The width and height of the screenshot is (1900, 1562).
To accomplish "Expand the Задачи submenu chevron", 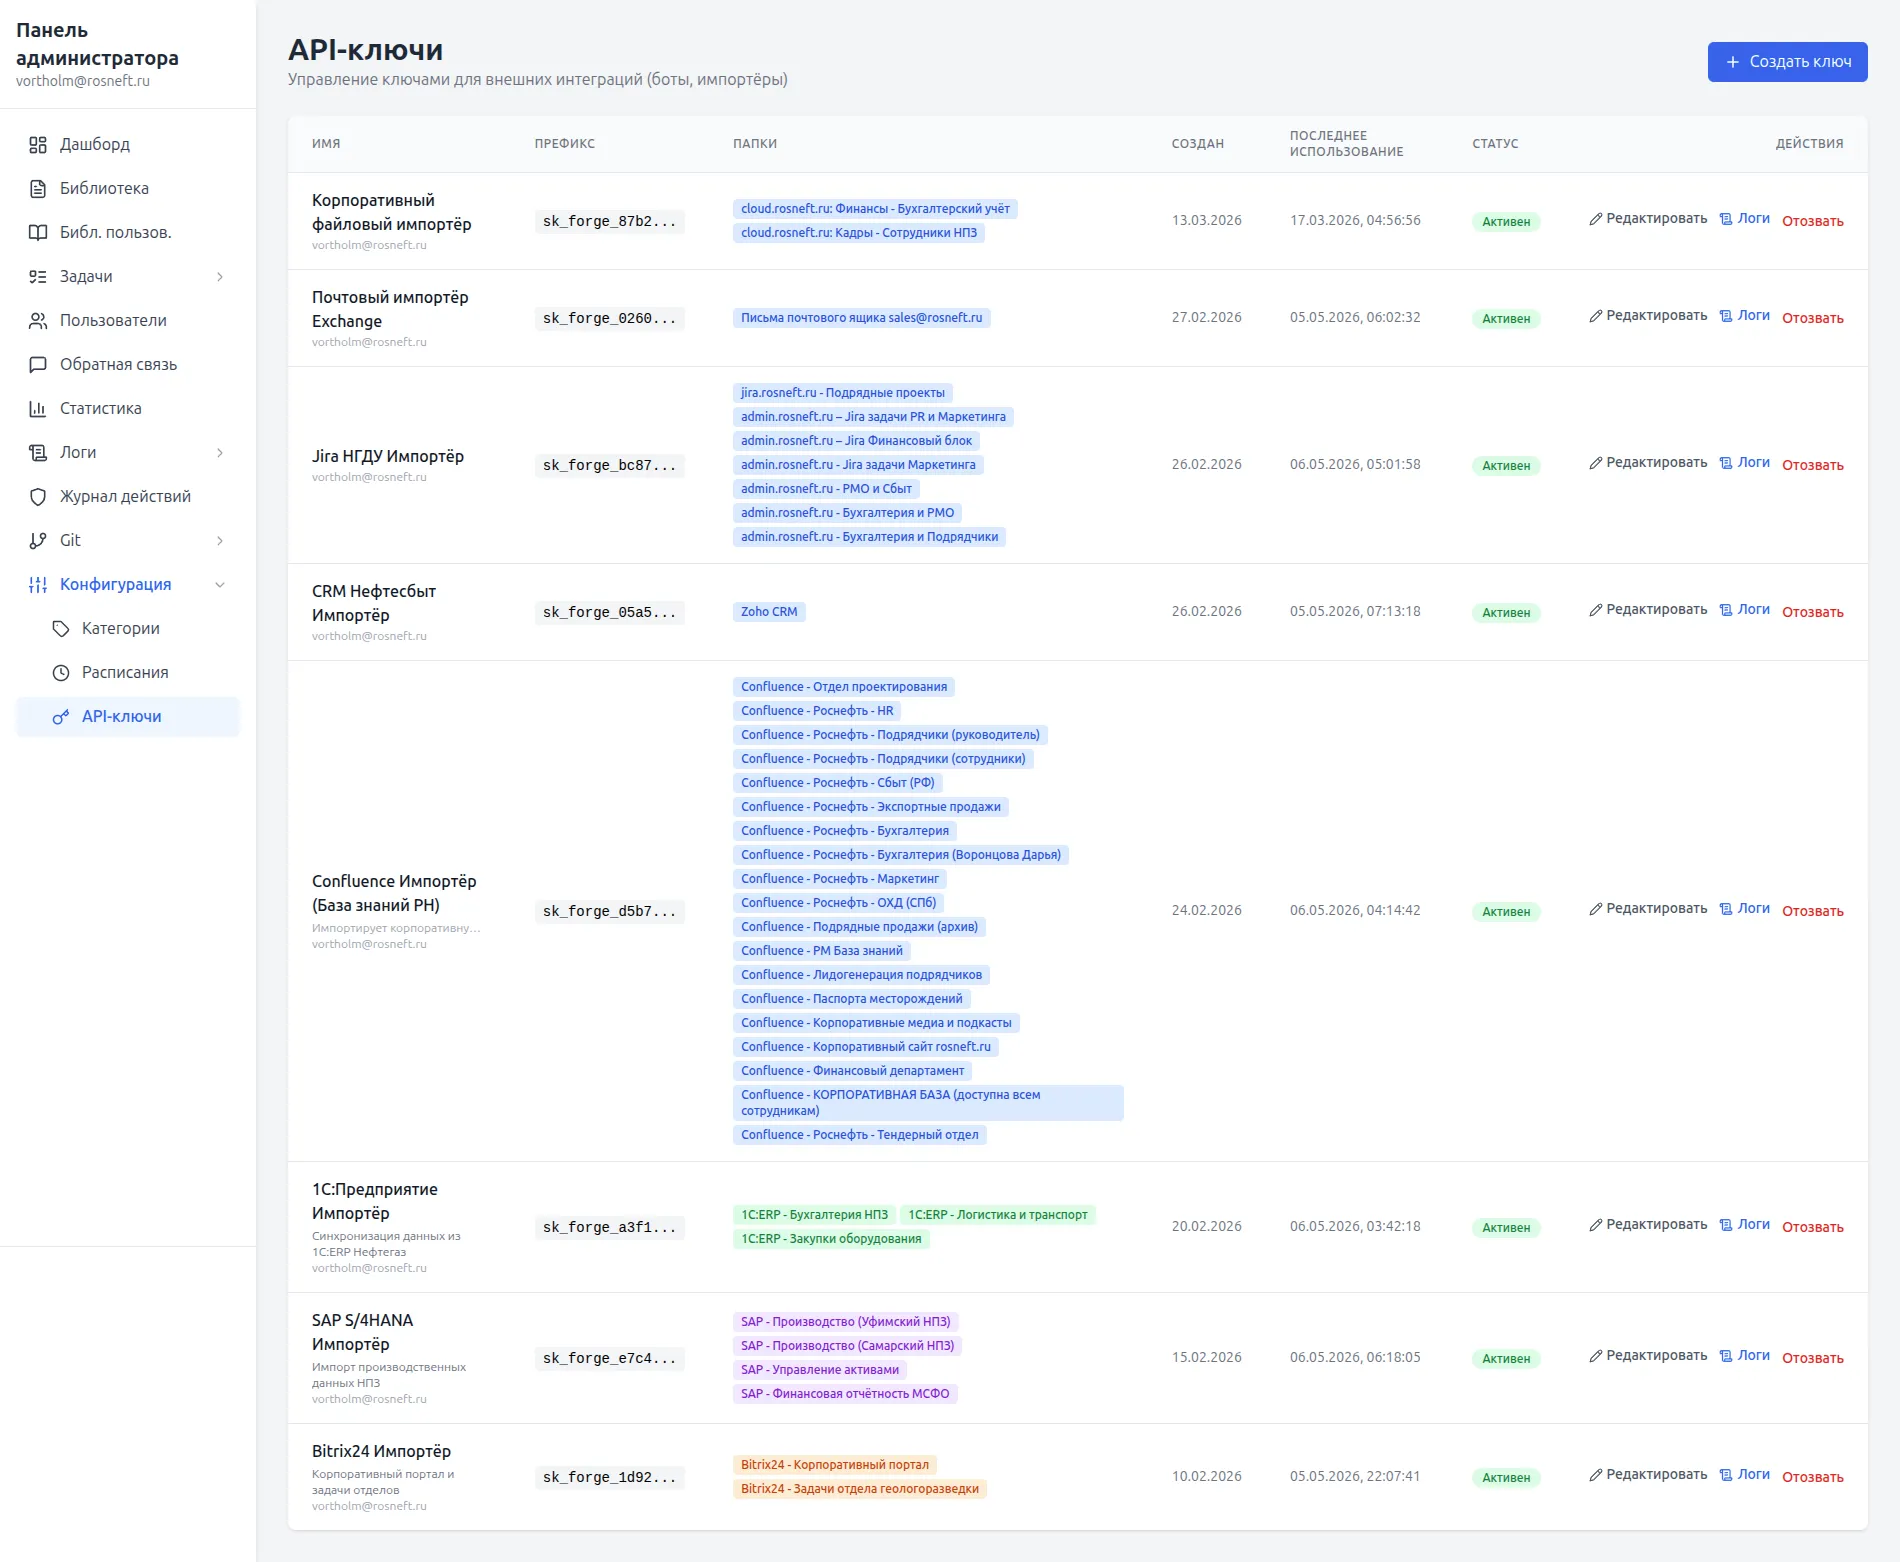I will pos(220,277).
